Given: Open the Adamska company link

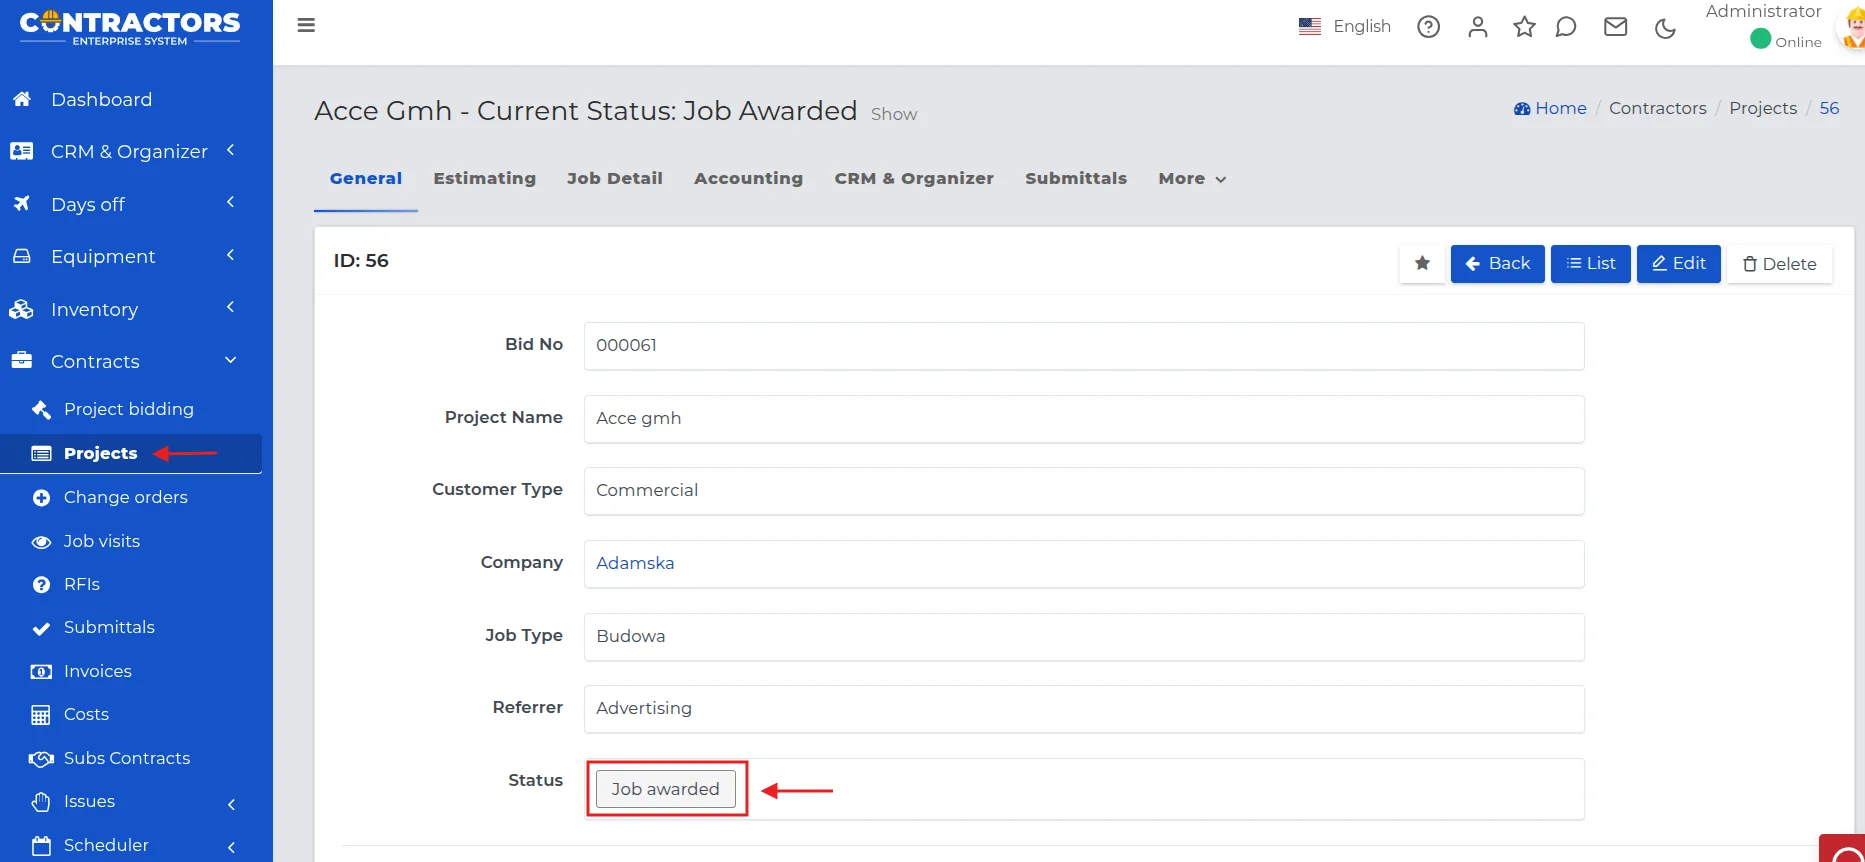Looking at the screenshot, I should point(635,563).
